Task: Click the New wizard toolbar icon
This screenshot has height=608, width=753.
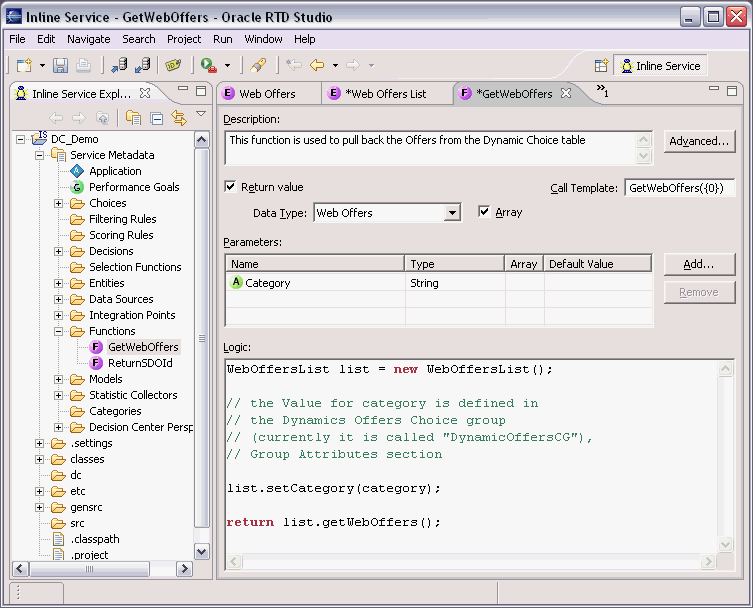Action: point(24,65)
